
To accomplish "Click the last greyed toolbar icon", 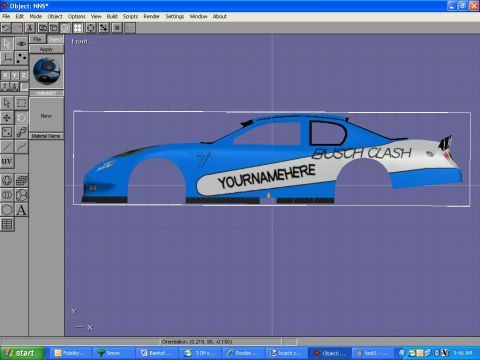I will coord(130,28).
